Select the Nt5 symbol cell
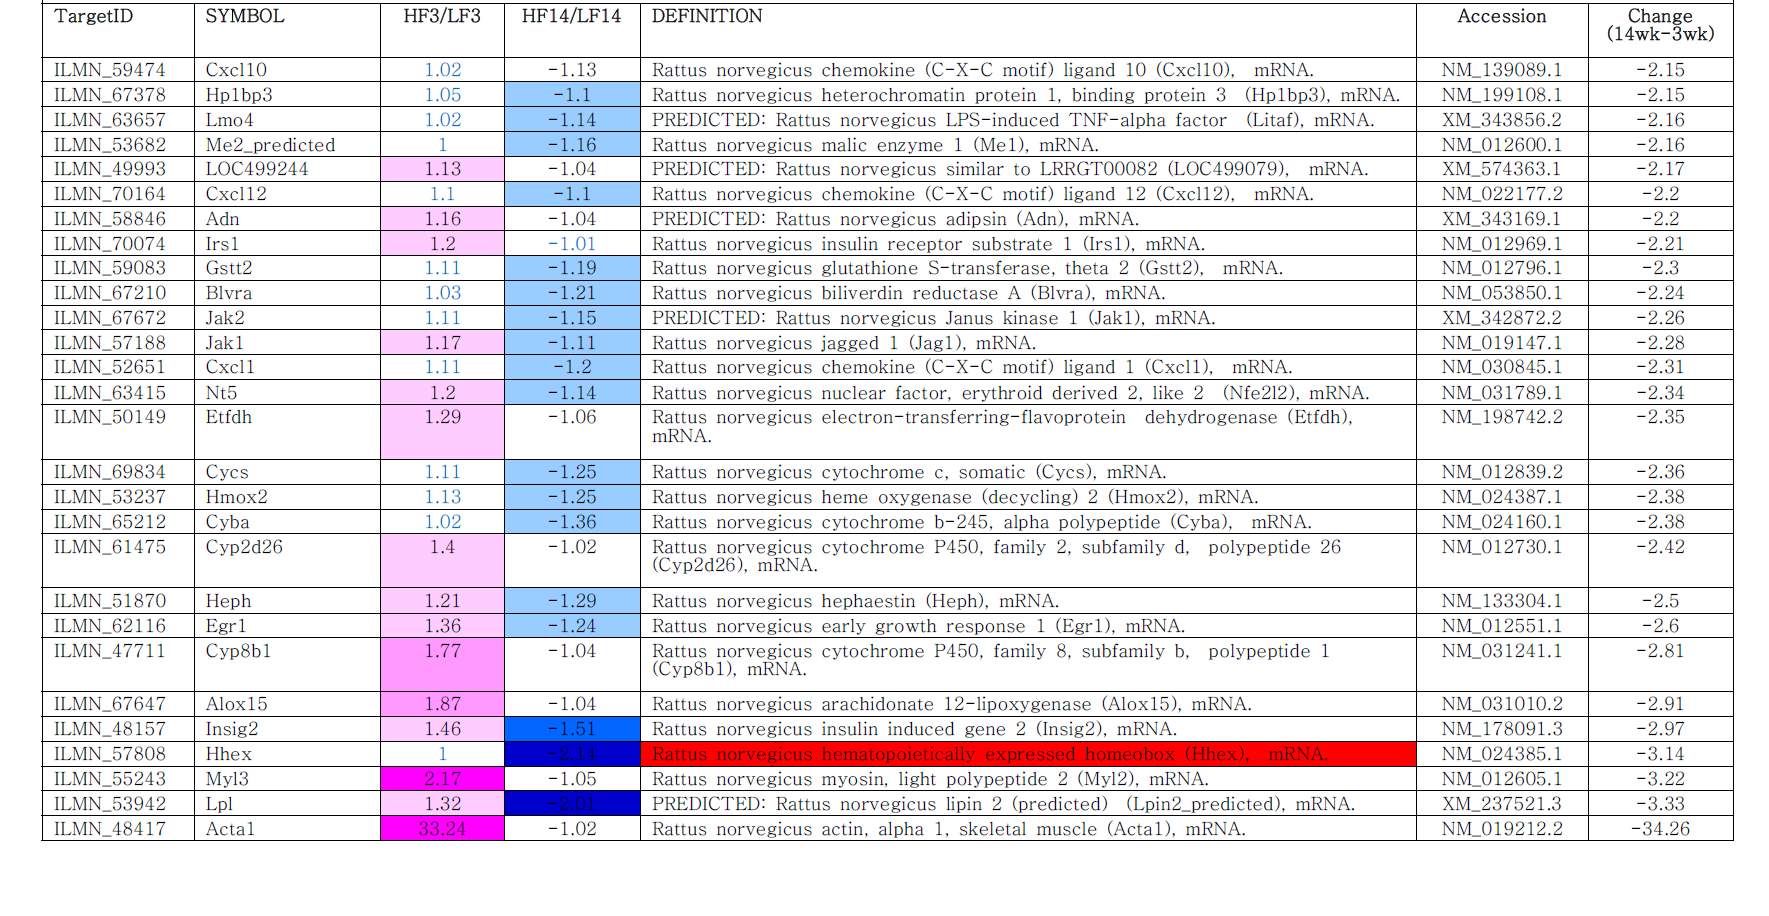This screenshot has width=1769, height=916. [287, 393]
